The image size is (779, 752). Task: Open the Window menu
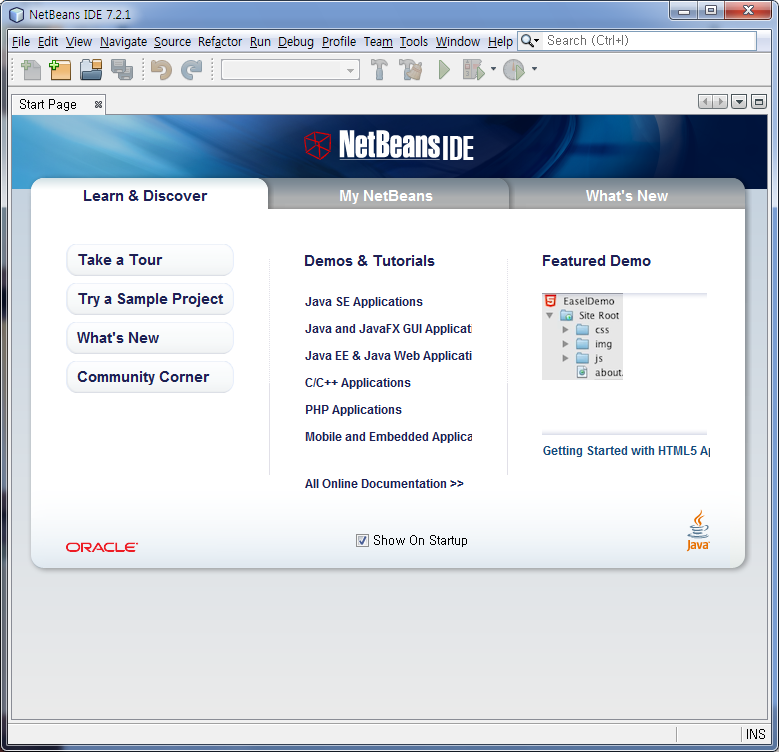(458, 41)
